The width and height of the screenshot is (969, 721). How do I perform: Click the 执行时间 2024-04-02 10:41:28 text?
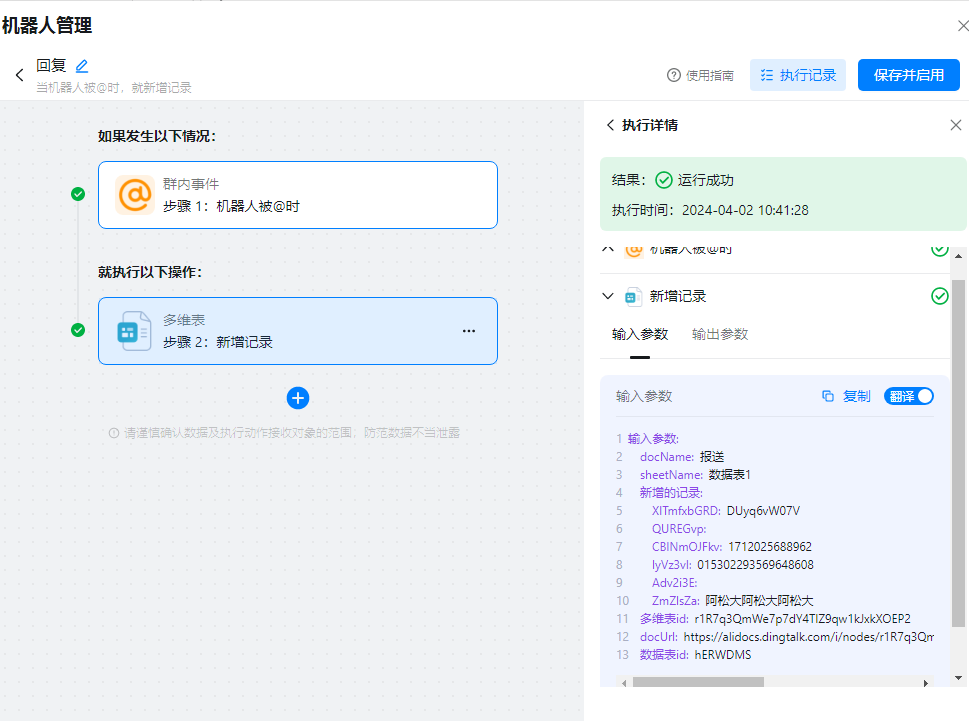(710, 210)
